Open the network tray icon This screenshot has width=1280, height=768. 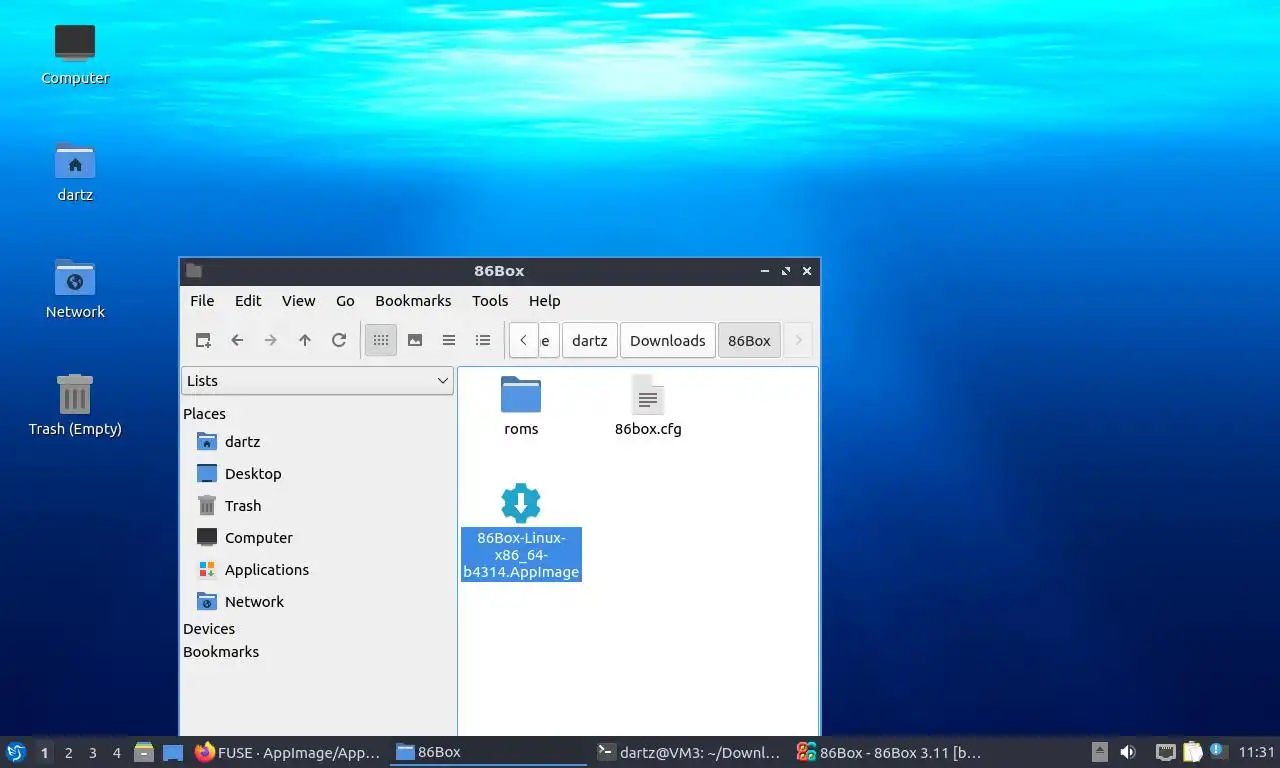1165,752
